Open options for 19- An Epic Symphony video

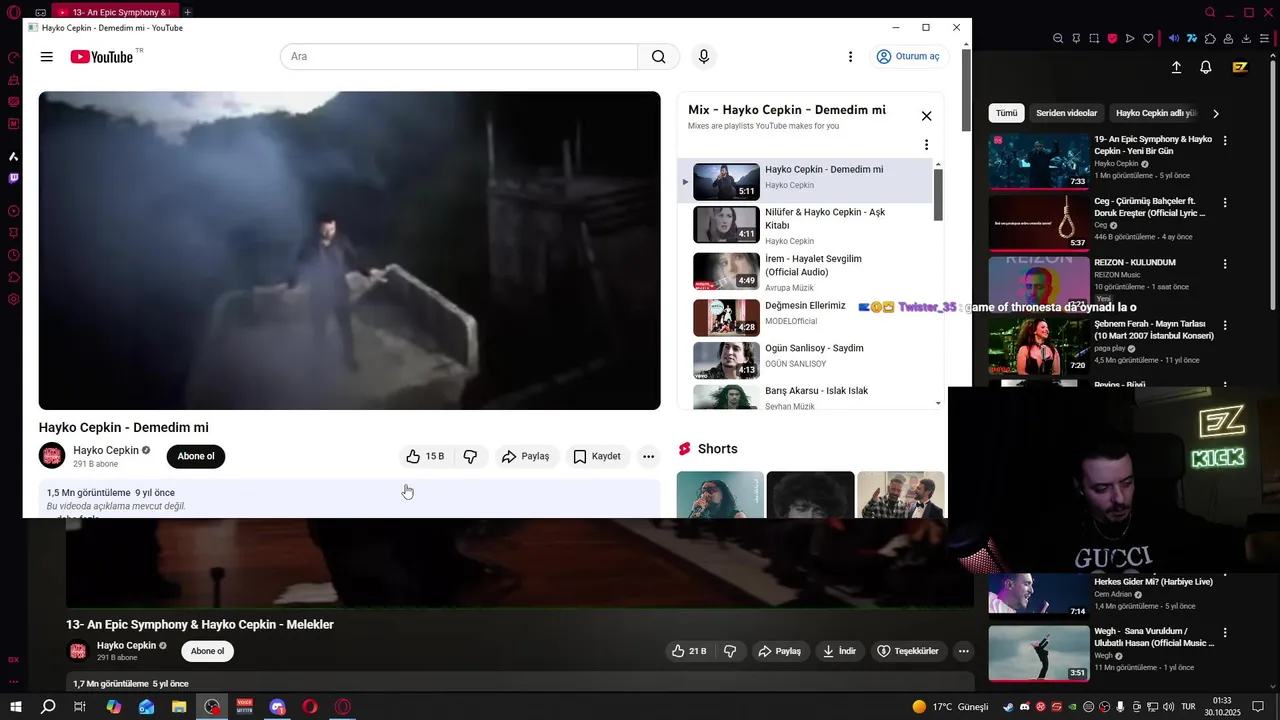click(1225, 141)
